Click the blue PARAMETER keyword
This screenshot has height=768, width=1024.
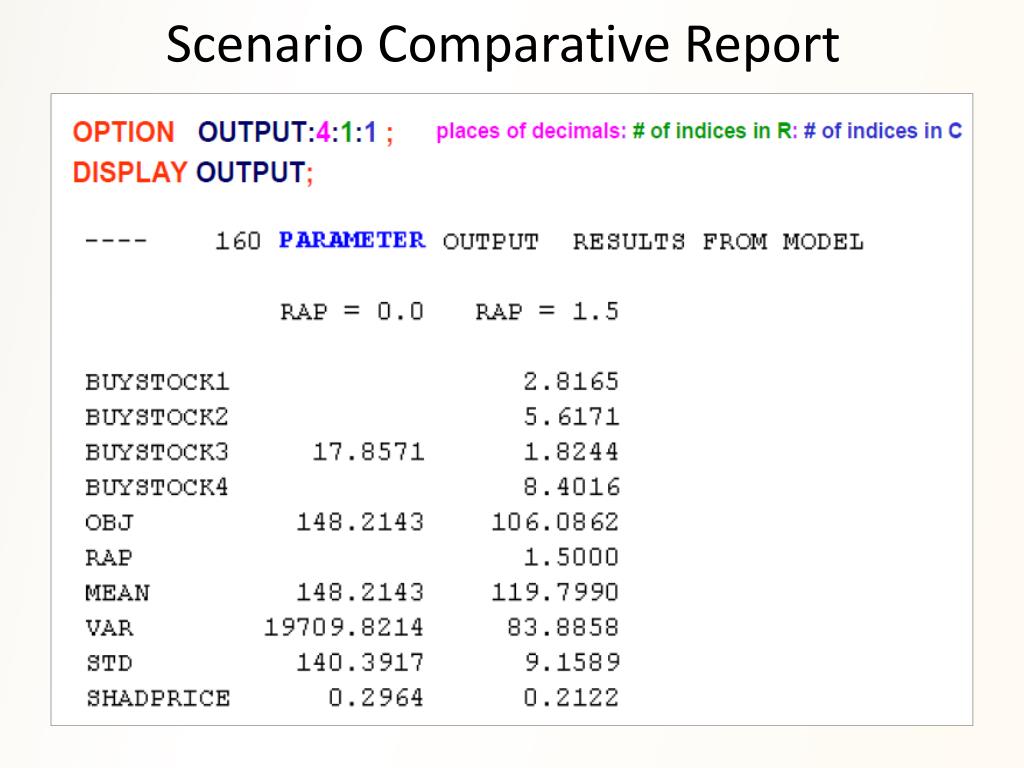click(x=352, y=240)
